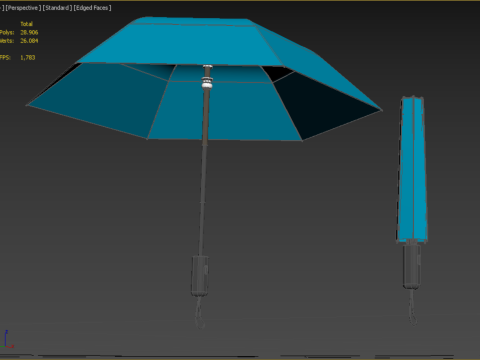The height and width of the screenshot is (360, 480).
Task: Click the Polys count value 28.906
Action: coord(29,32)
